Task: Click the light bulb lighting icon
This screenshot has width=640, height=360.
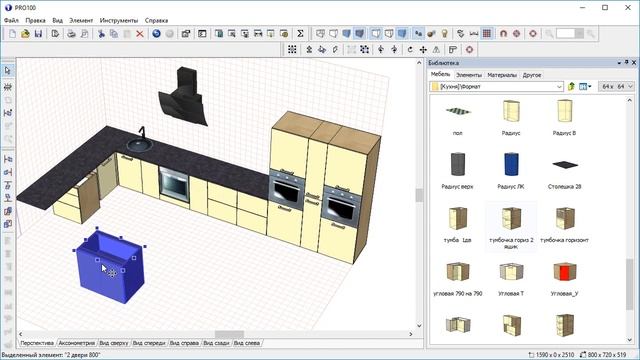Action: 444,34
